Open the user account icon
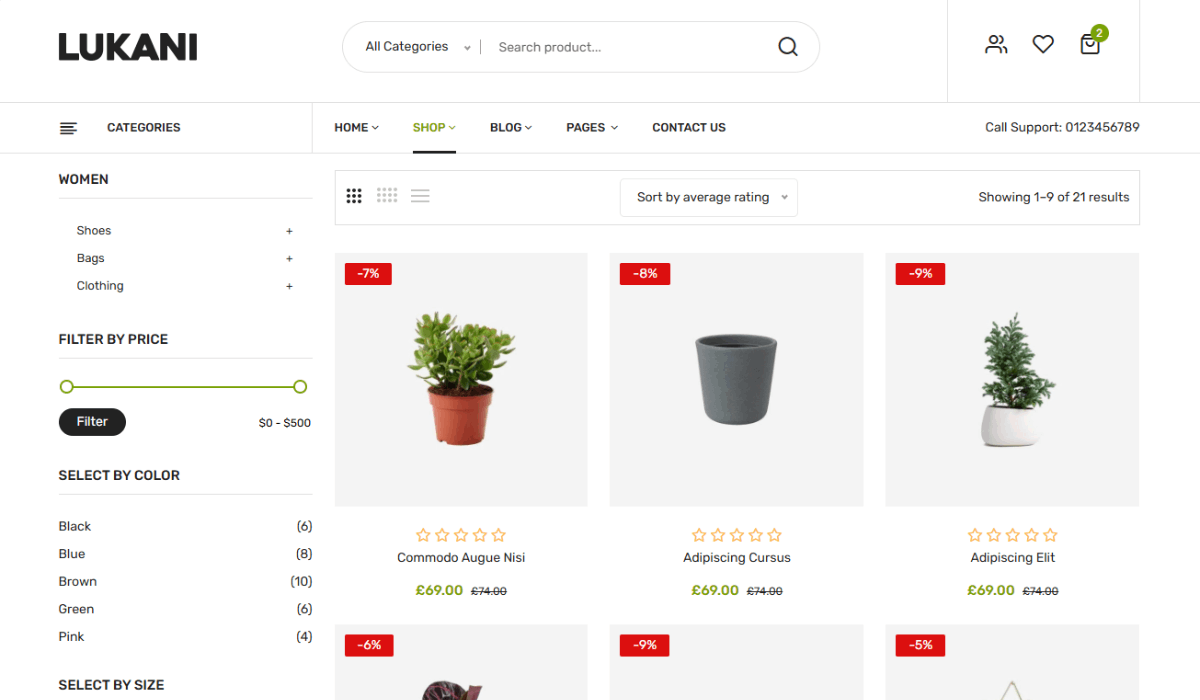Screen dimensions: 1200x700 [996, 44]
